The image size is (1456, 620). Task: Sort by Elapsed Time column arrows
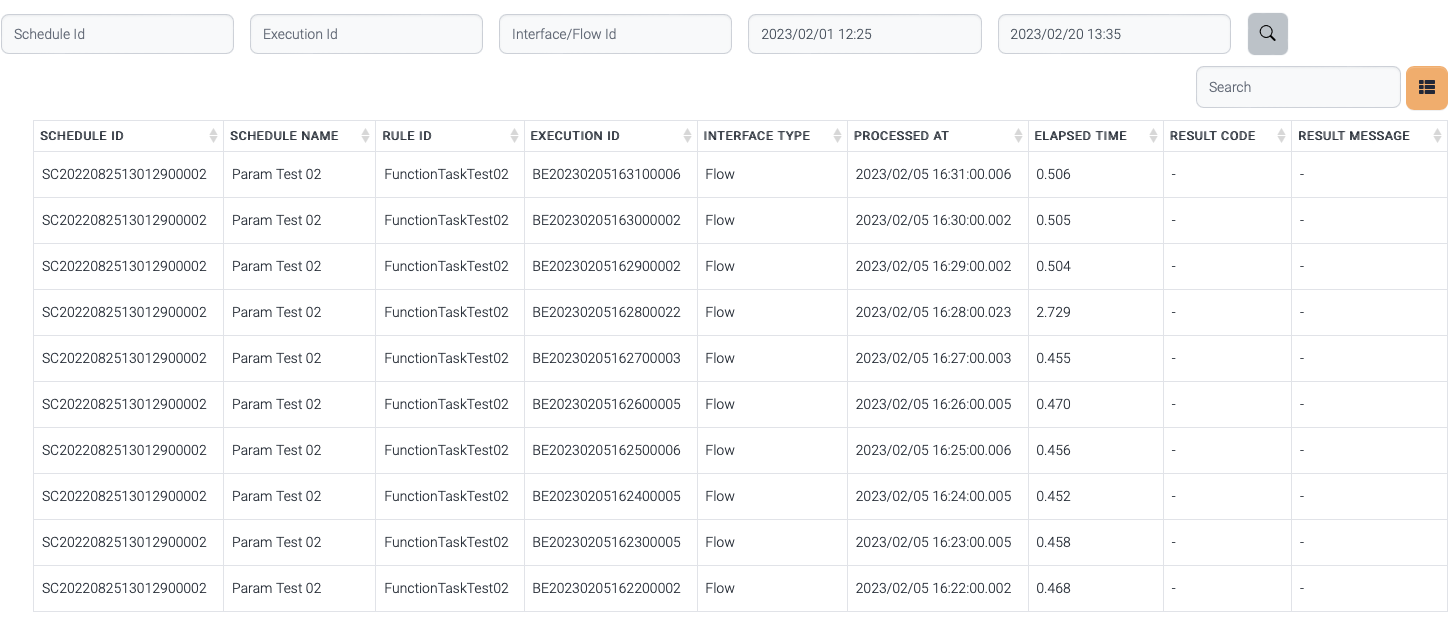pos(1153,136)
